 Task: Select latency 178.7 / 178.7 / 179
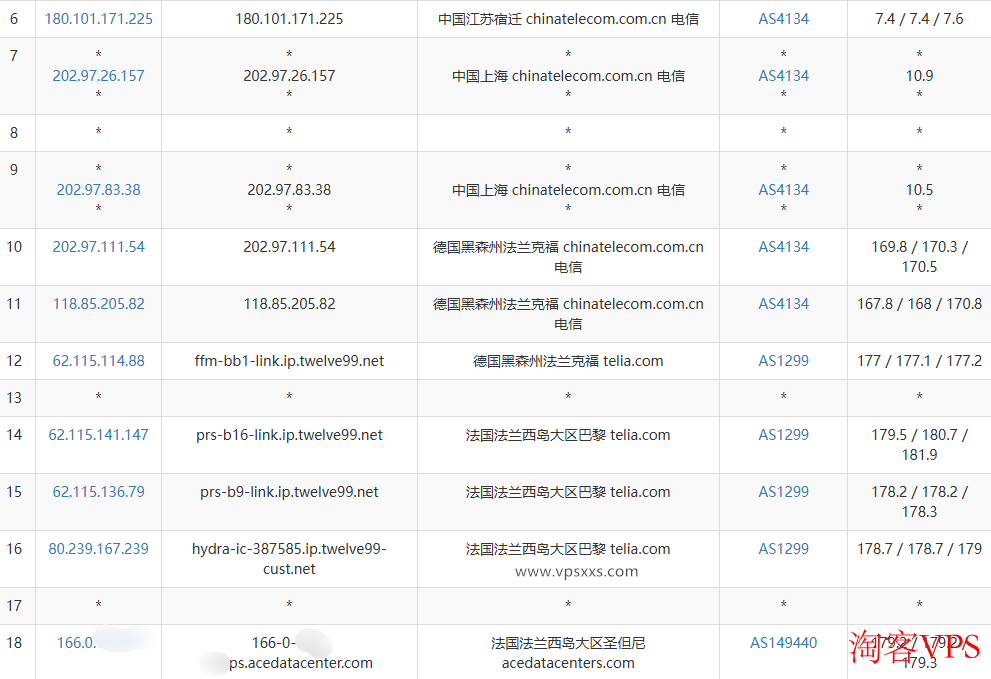point(919,549)
